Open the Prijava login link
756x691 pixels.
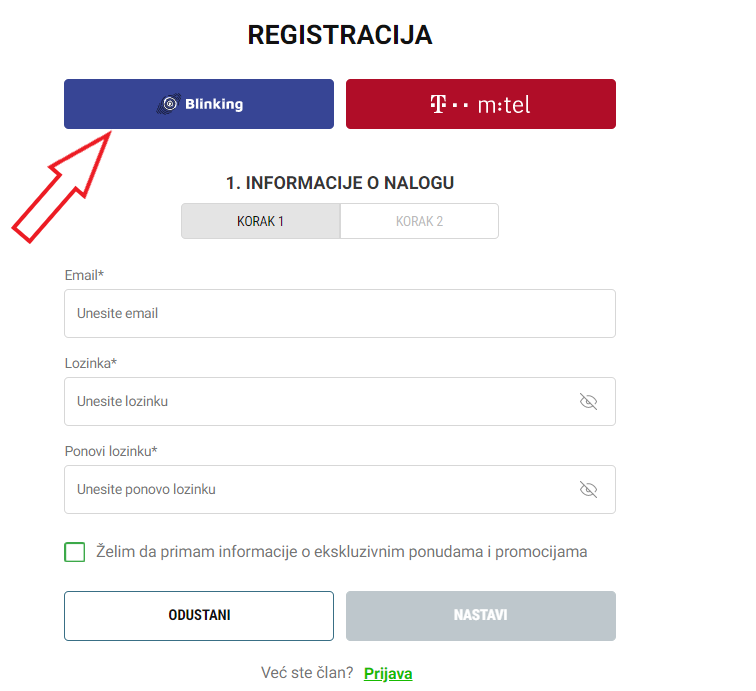click(388, 674)
